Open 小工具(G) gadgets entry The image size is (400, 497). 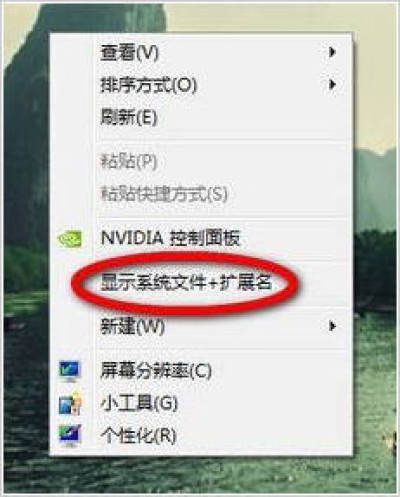tap(200, 403)
